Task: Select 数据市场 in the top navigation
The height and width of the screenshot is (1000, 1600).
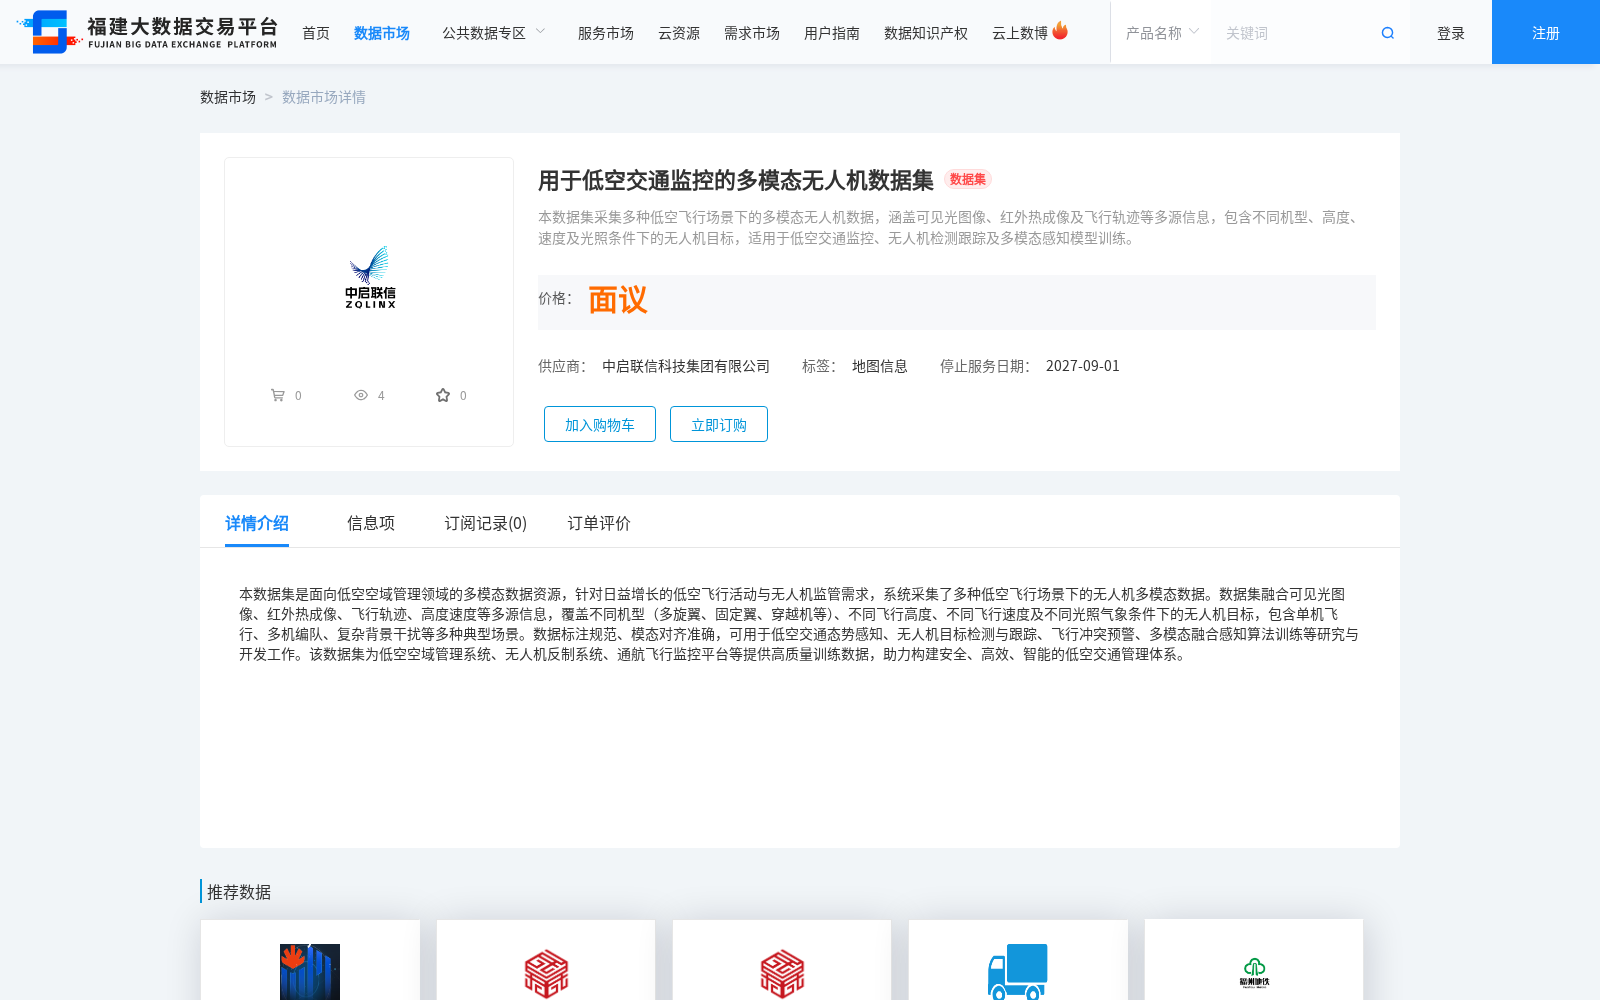Action: coord(382,33)
